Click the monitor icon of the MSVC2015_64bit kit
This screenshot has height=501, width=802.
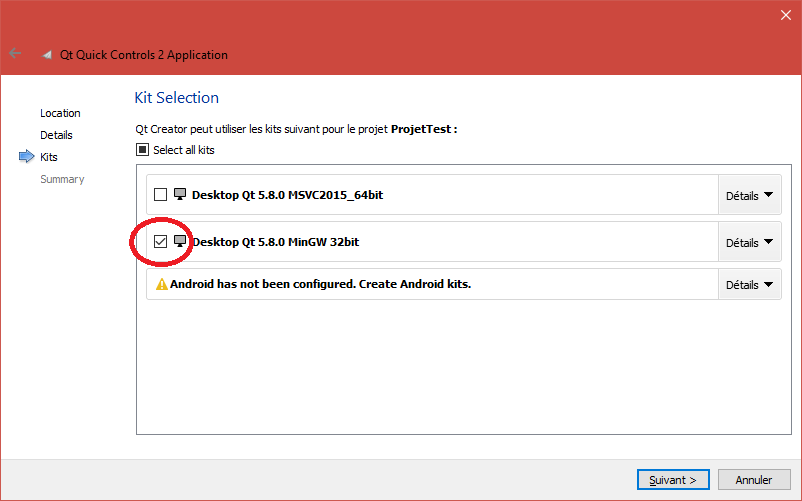click(180, 194)
